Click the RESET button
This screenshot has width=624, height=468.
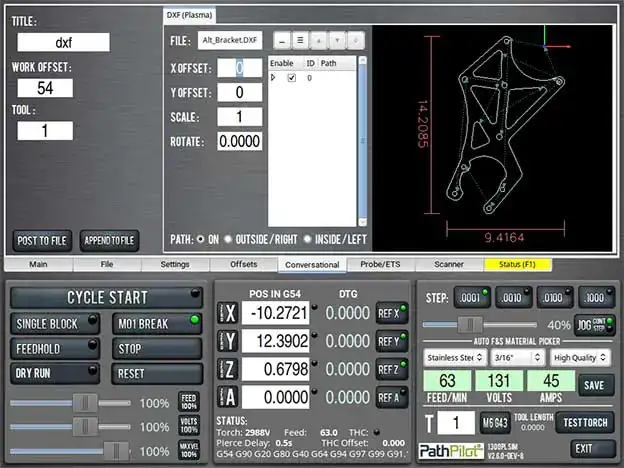click(x=157, y=374)
